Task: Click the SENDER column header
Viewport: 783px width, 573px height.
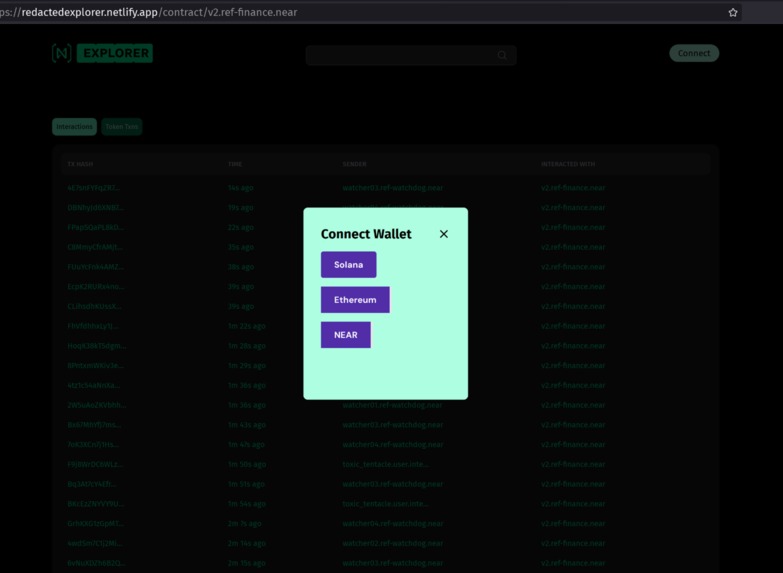Action: pos(354,164)
